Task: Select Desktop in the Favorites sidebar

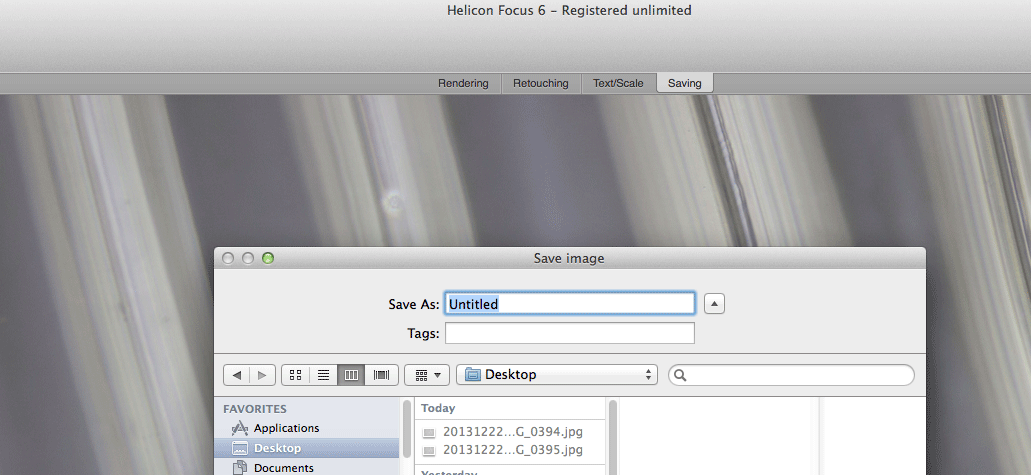Action: [306, 448]
